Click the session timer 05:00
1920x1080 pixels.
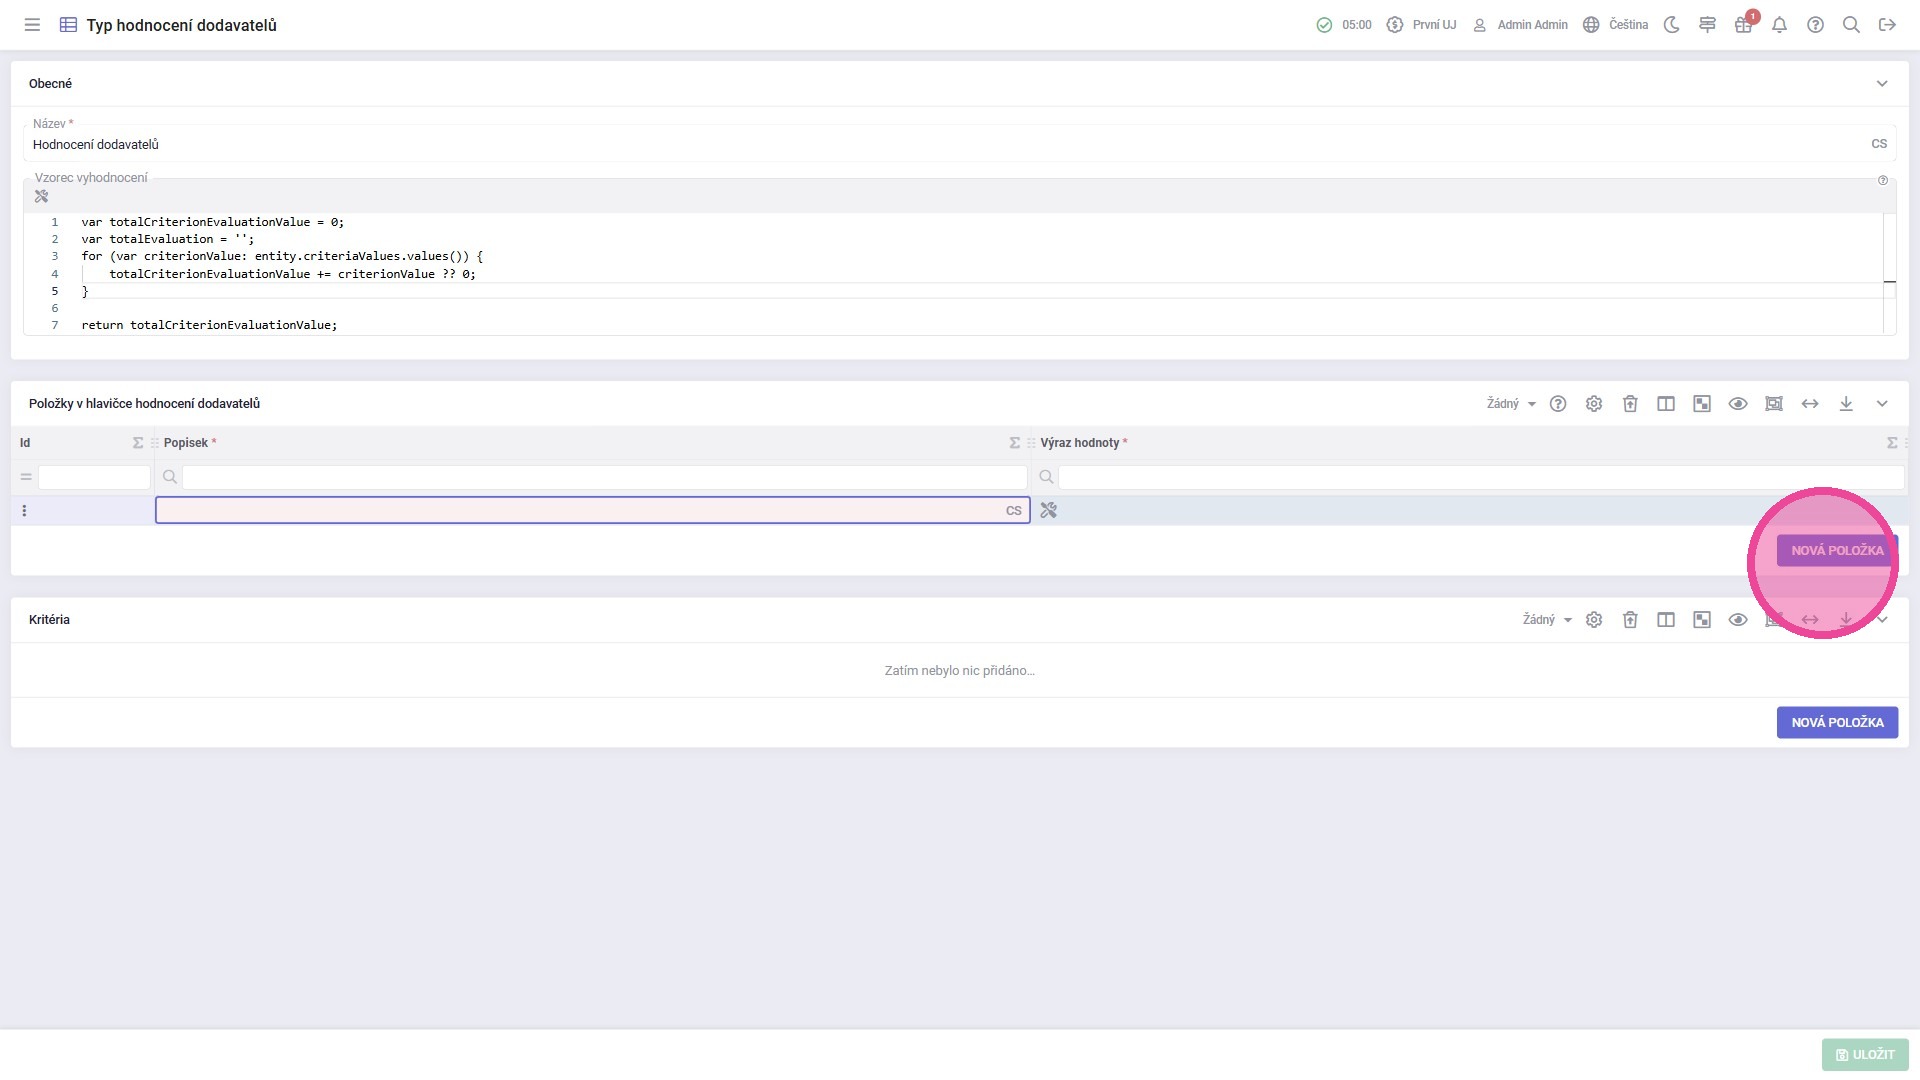tap(1357, 25)
